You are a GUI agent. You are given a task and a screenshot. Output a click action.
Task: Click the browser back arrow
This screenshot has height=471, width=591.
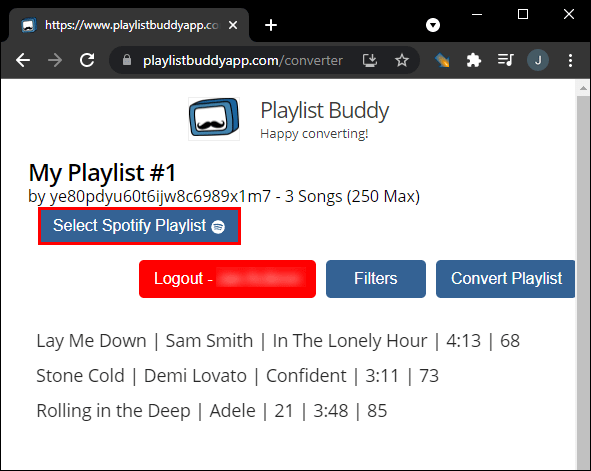tap(23, 60)
